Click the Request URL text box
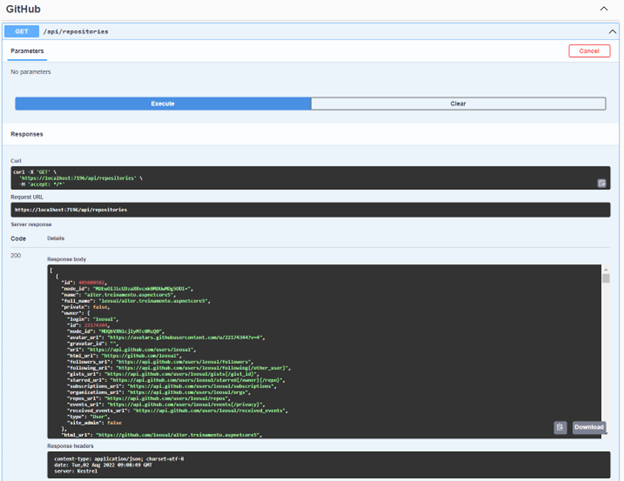Screen dimensions: 624x481 310,210
